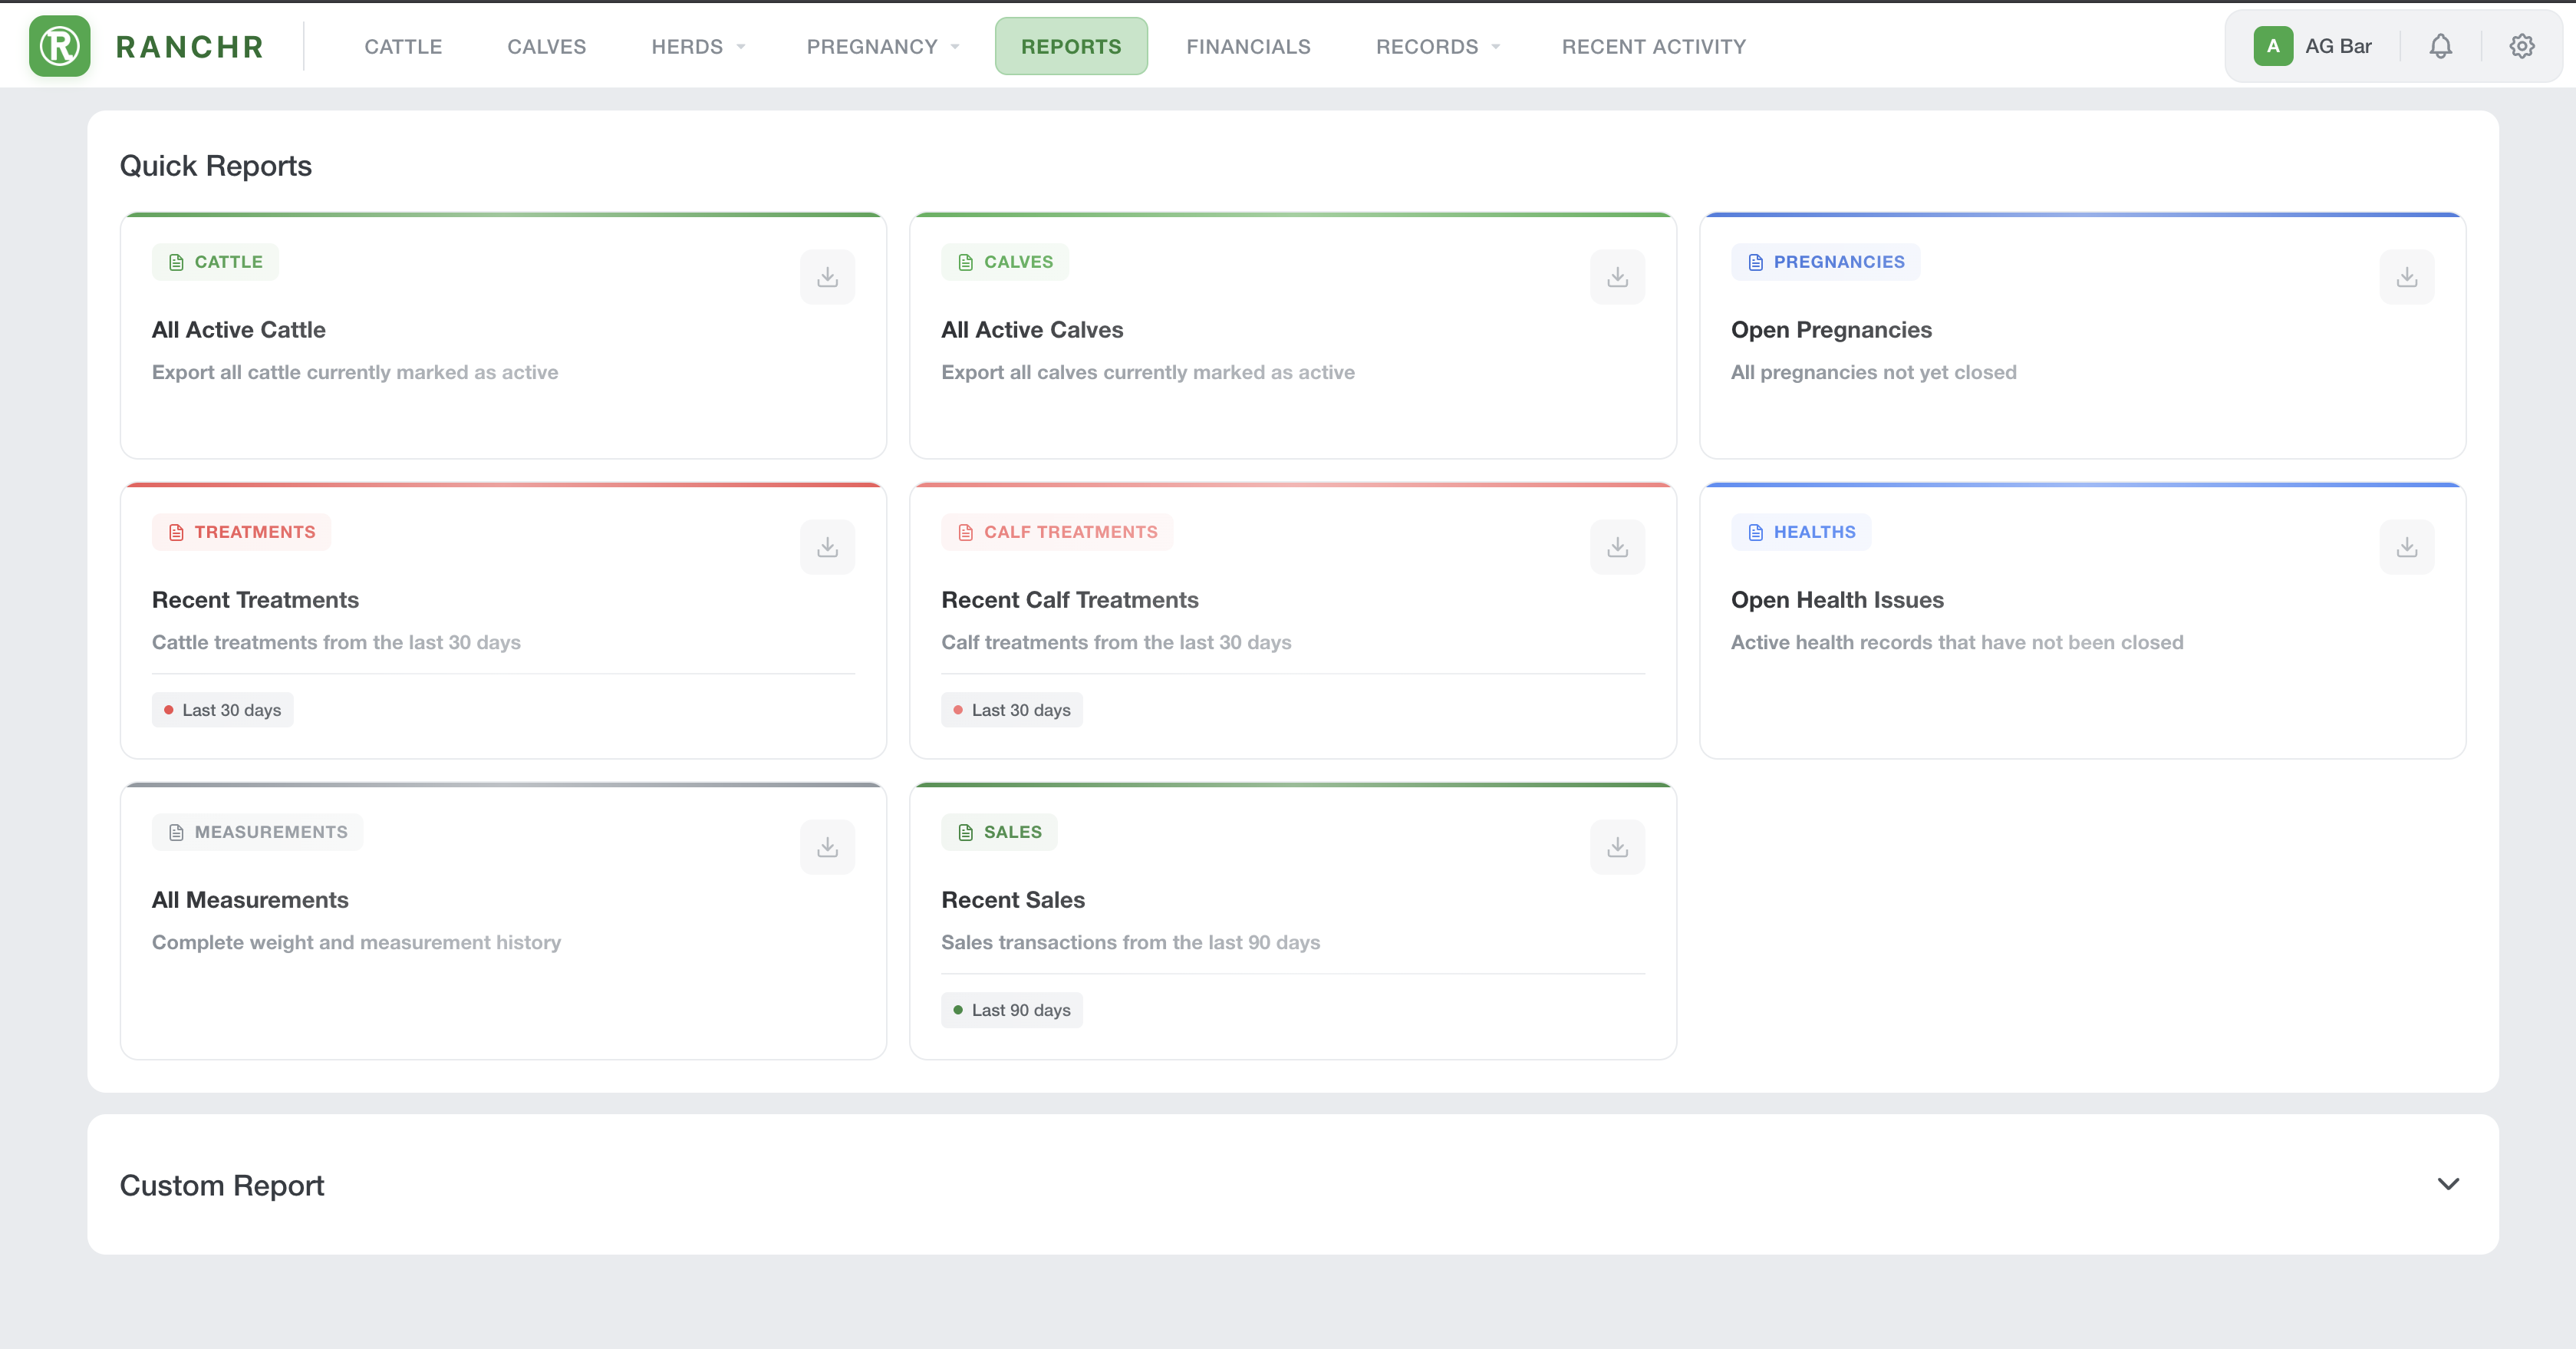This screenshot has height=1349, width=2576.
Task: Open the Pregnancy dropdown menu
Action: [882, 47]
